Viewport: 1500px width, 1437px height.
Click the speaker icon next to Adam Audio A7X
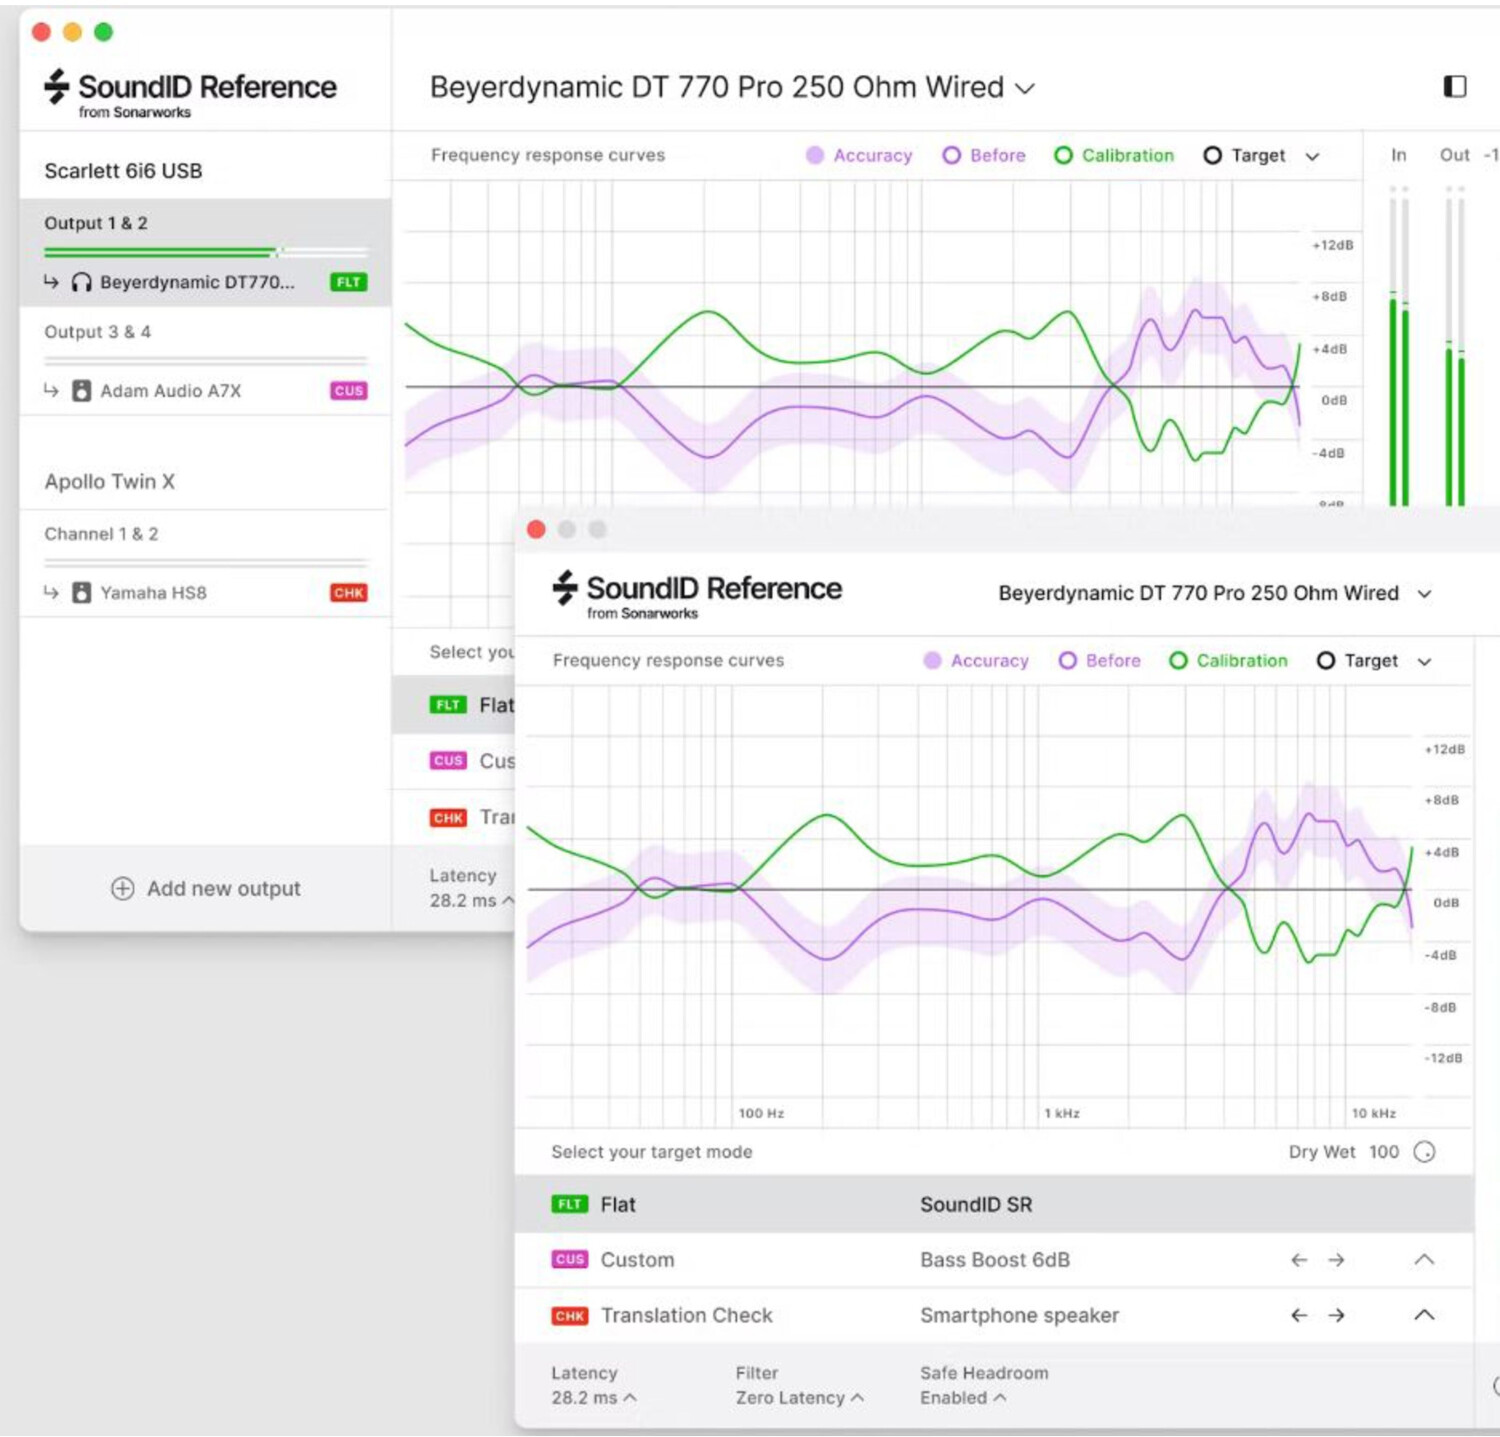tap(81, 391)
